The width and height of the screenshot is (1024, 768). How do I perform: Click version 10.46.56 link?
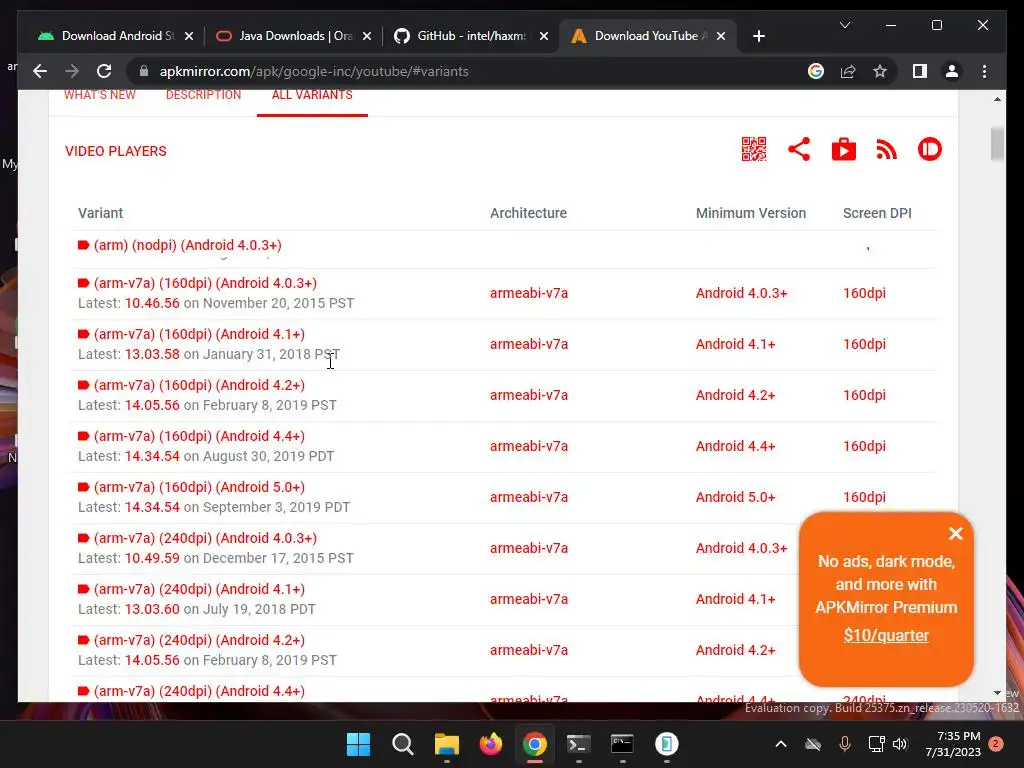point(152,303)
